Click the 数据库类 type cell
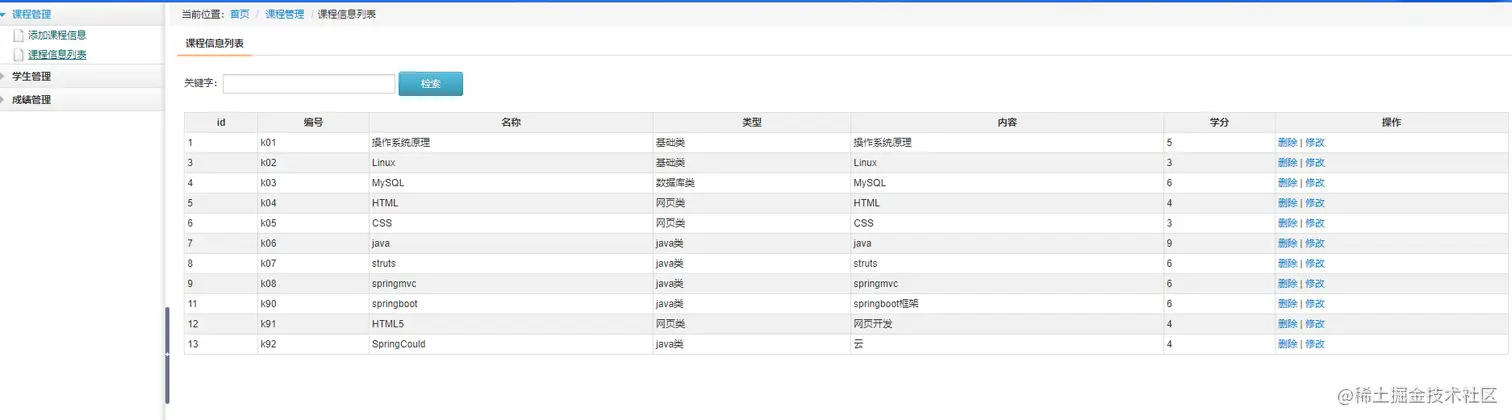The image size is (1512, 420). 752,183
